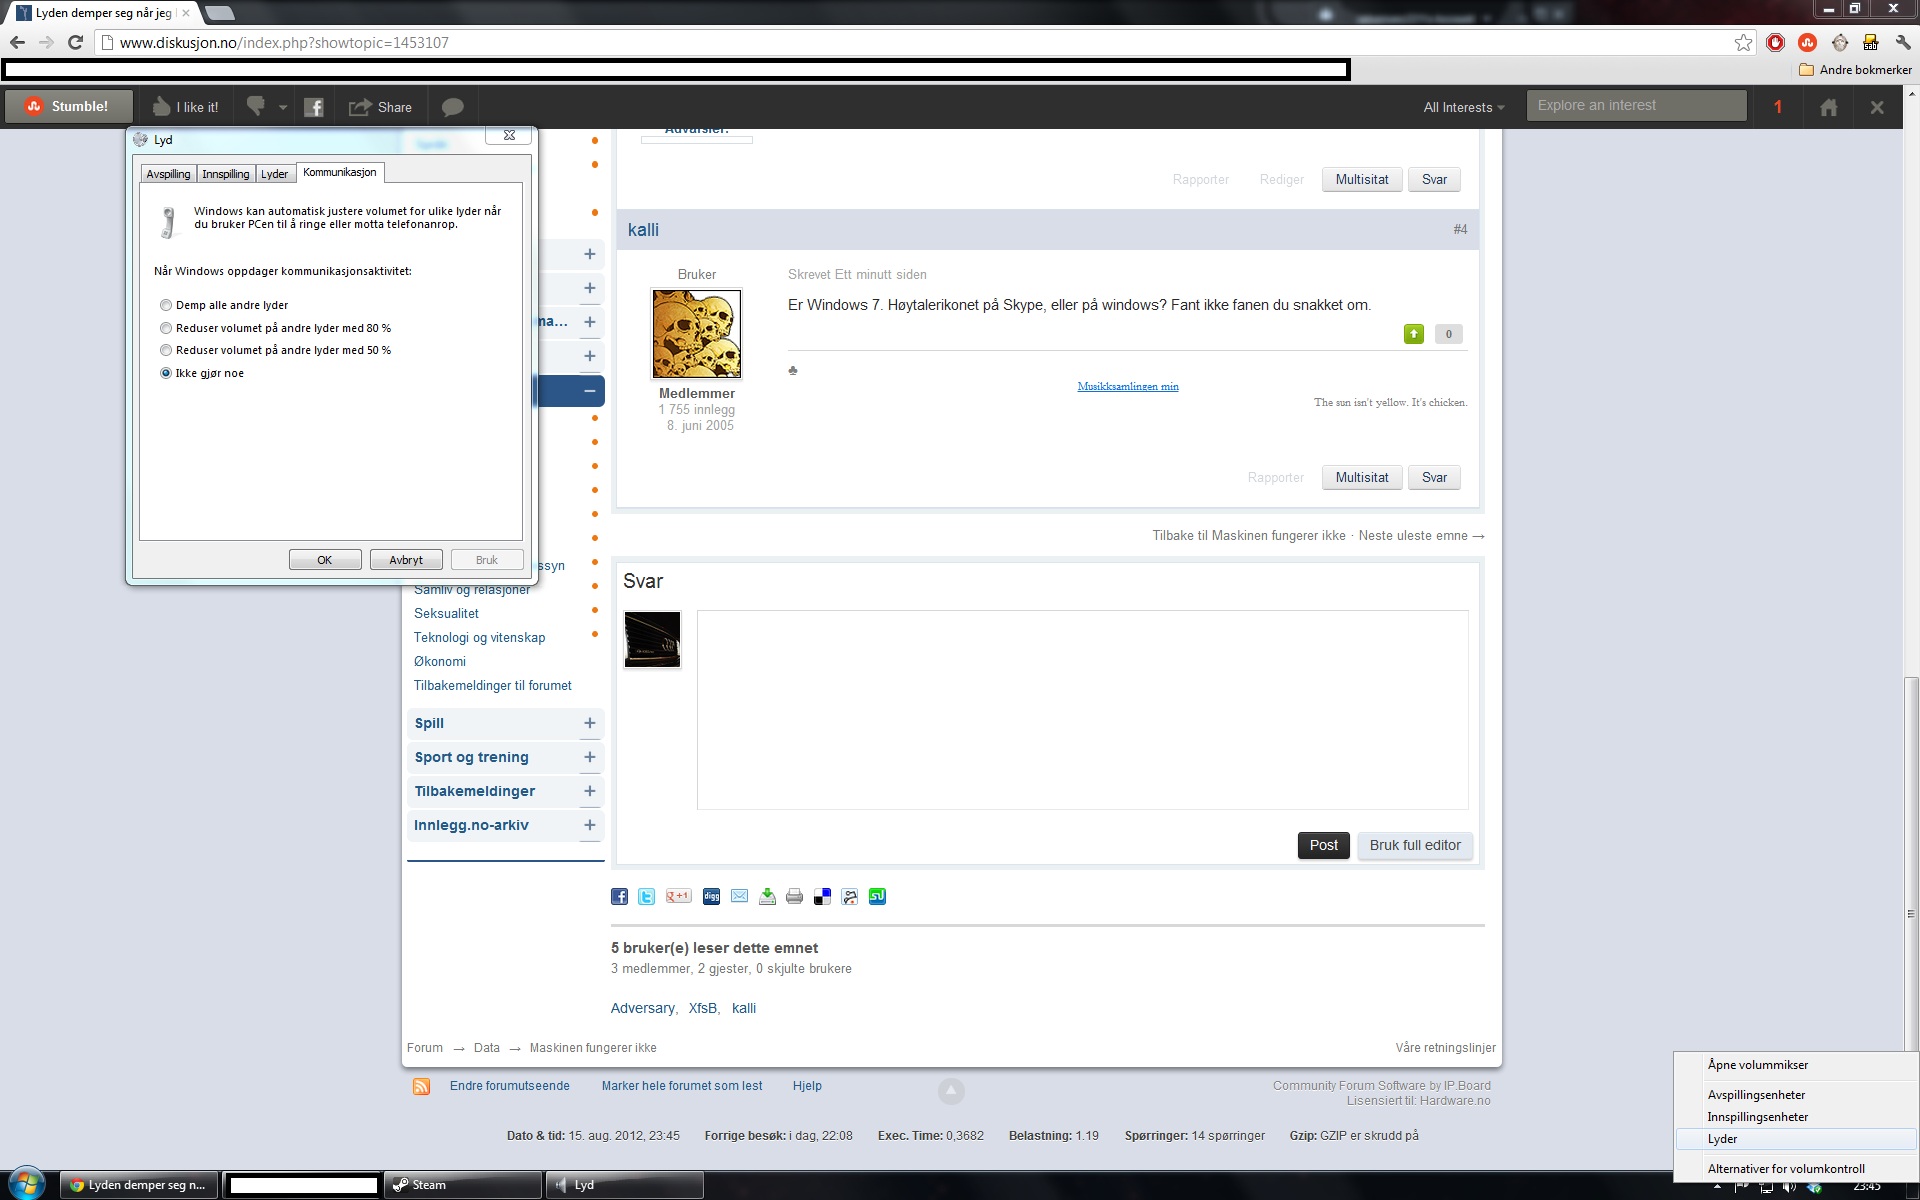Download the topic with green arrow icon
This screenshot has width=1920, height=1200.
(x=767, y=896)
